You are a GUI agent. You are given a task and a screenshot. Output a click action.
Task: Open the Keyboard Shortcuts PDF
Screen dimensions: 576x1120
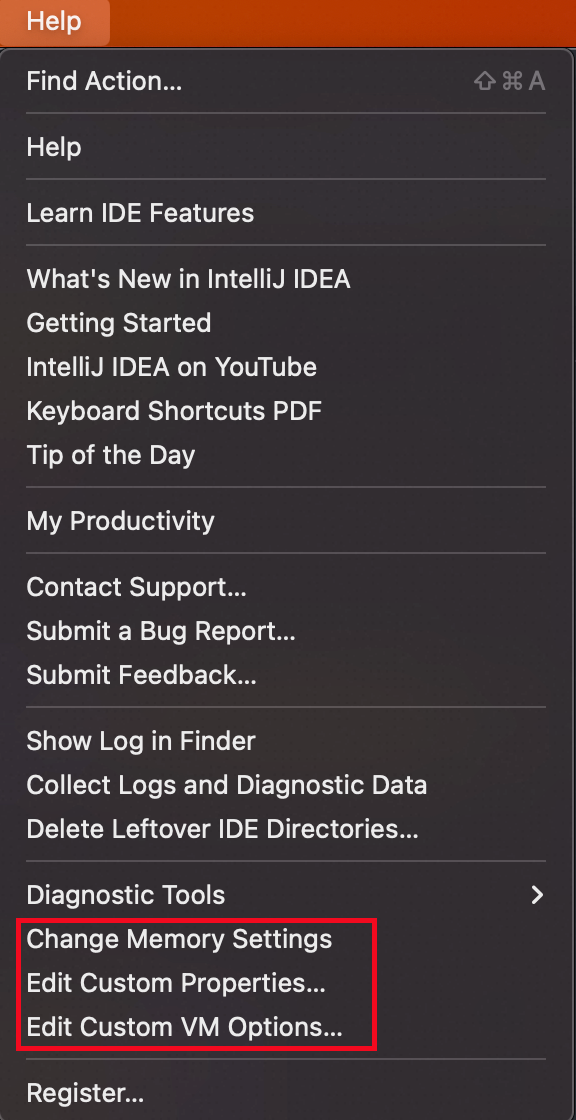(x=174, y=411)
